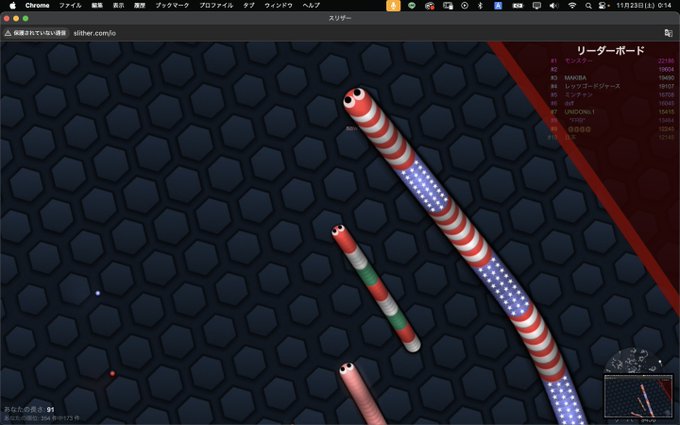Click the リーダーボード heading
The height and width of the screenshot is (425, 680).
(x=611, y=50)
